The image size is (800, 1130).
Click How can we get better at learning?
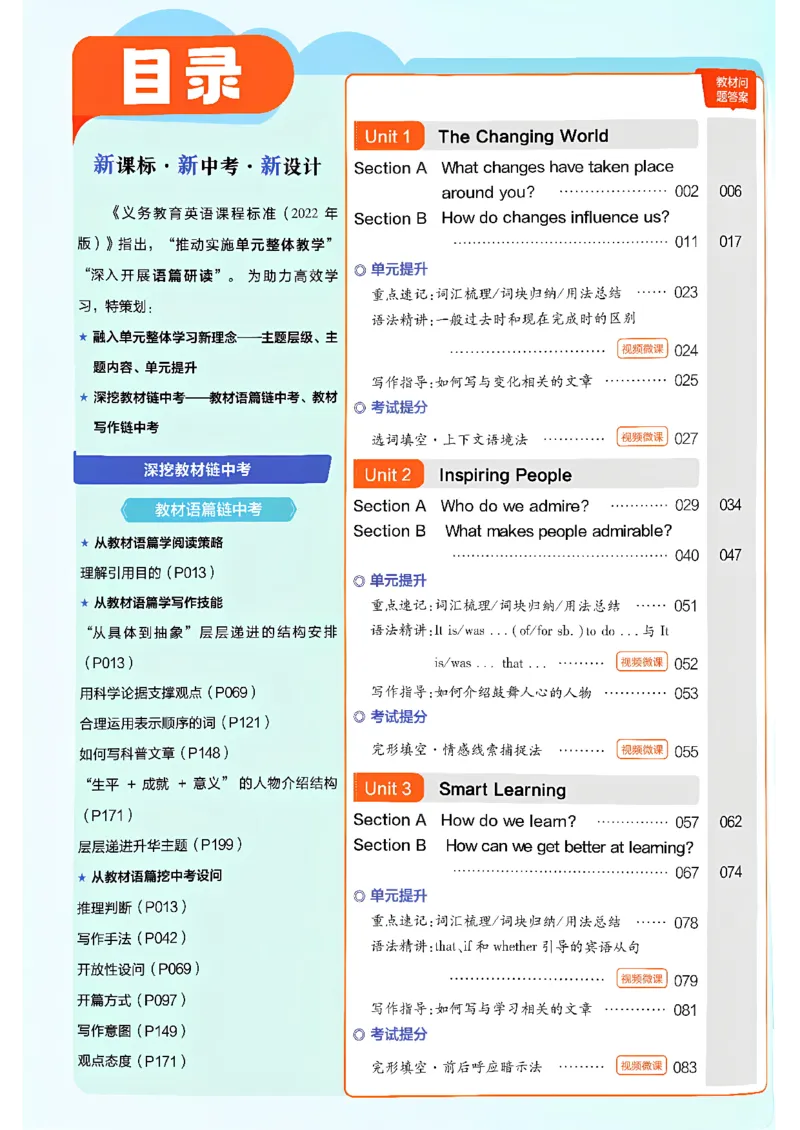coord(569,846)
